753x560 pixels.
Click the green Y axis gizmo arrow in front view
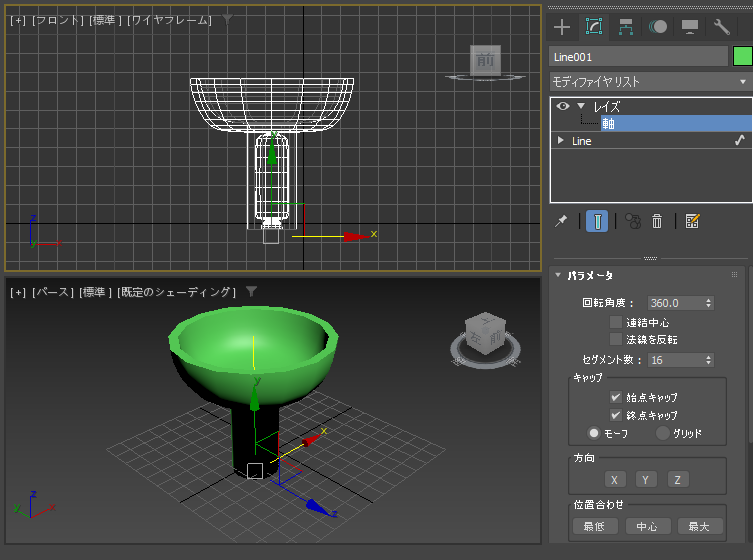(272, 152)
